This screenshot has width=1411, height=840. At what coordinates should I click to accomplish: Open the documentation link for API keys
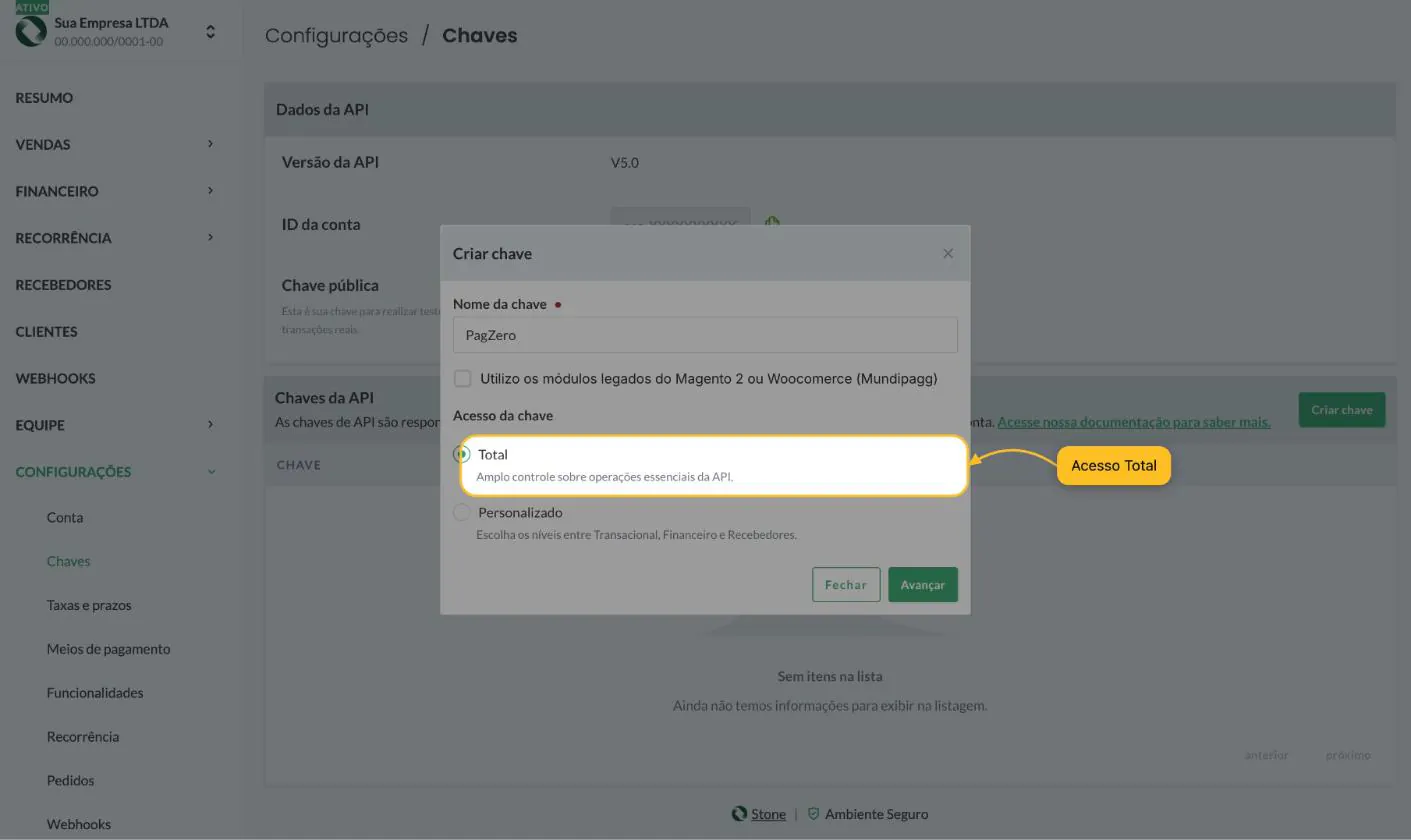(1134, 422)
